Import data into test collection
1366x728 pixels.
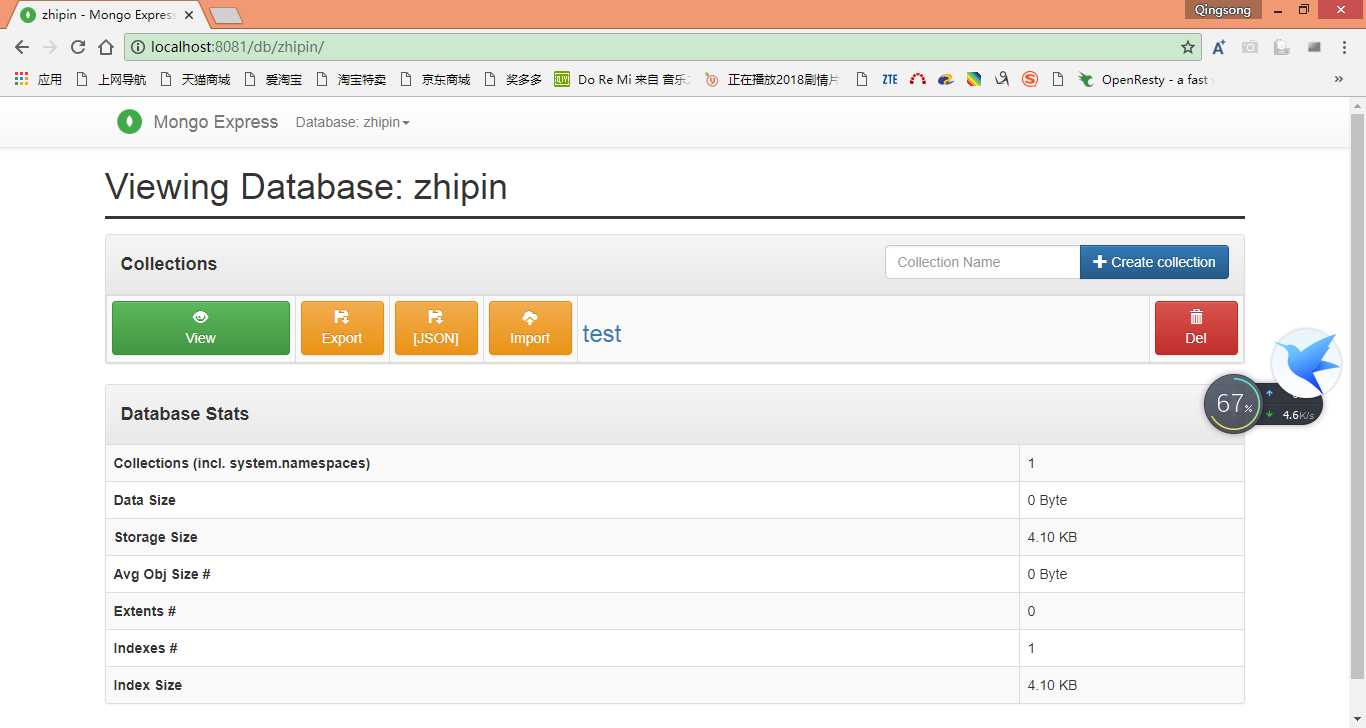[530, 328]
